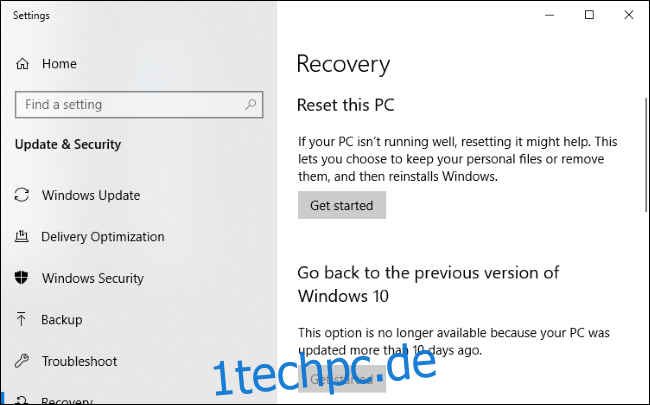Click the search magnifier icon
Image resolution: width=650 pixels, height=405 pixels.
point(250,104)
